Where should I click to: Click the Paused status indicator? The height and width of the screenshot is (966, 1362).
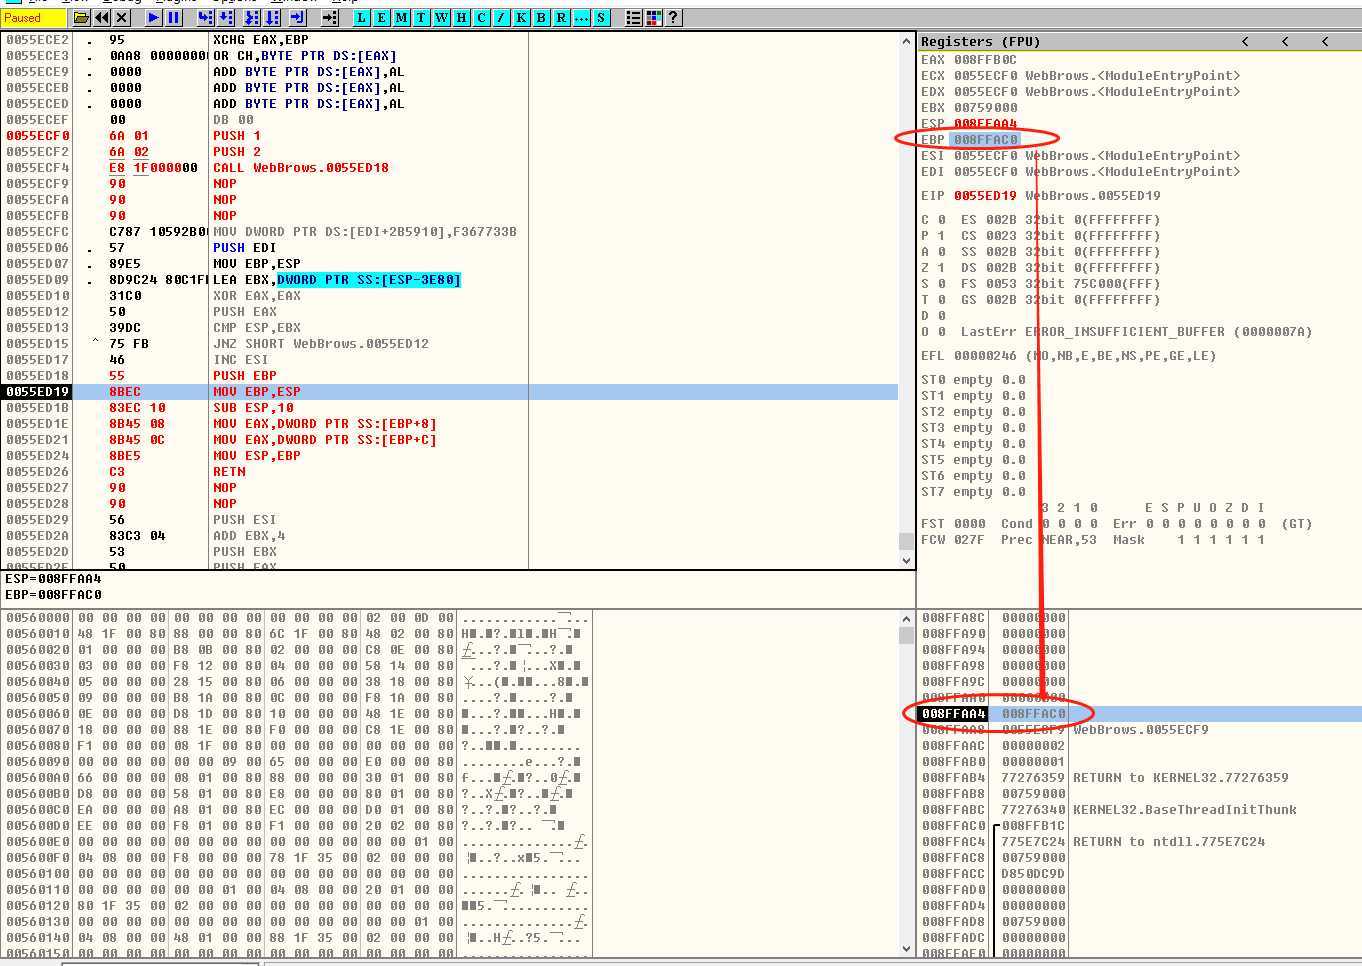click(35, 18)
